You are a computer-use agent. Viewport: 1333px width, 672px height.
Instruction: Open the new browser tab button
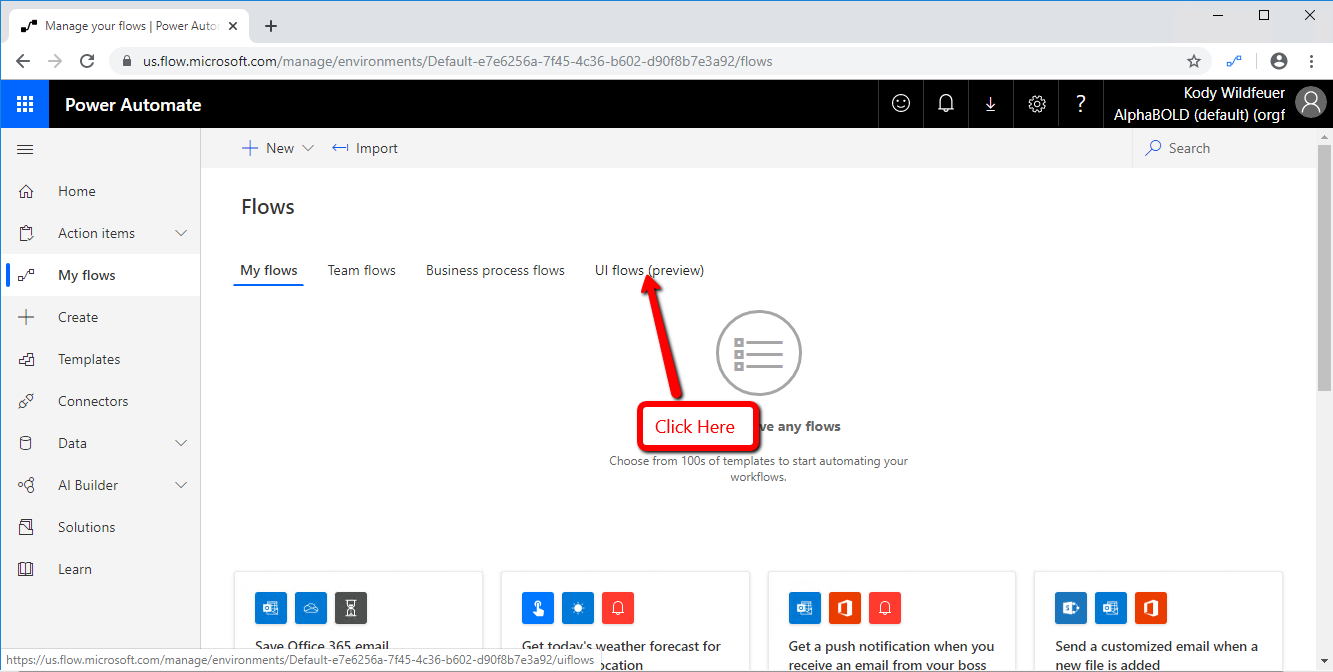pos(270,26)
